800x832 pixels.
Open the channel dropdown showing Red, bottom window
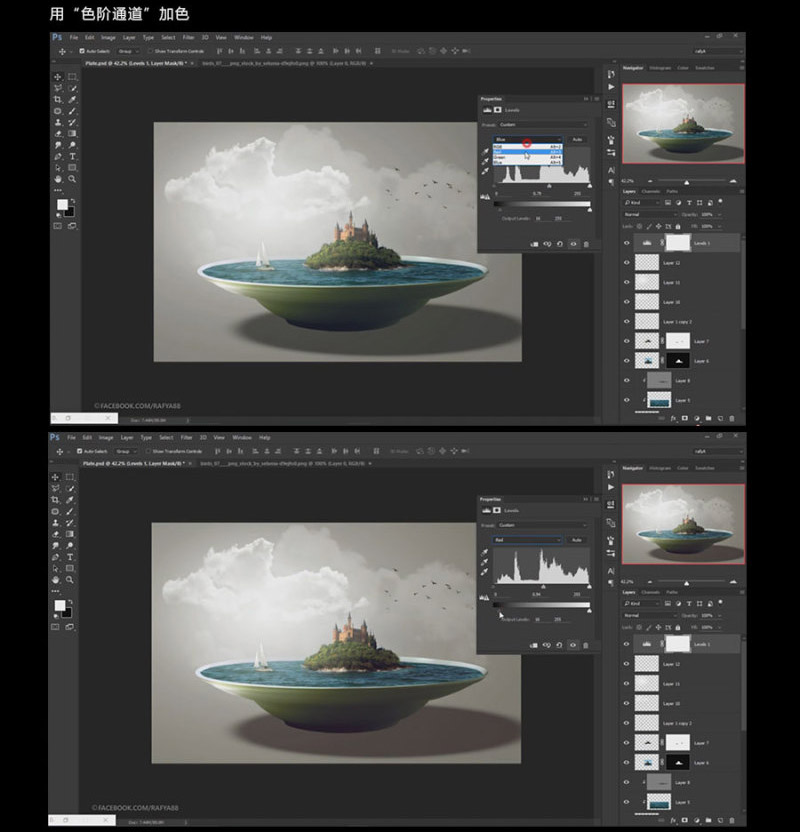tap(527, 540)
